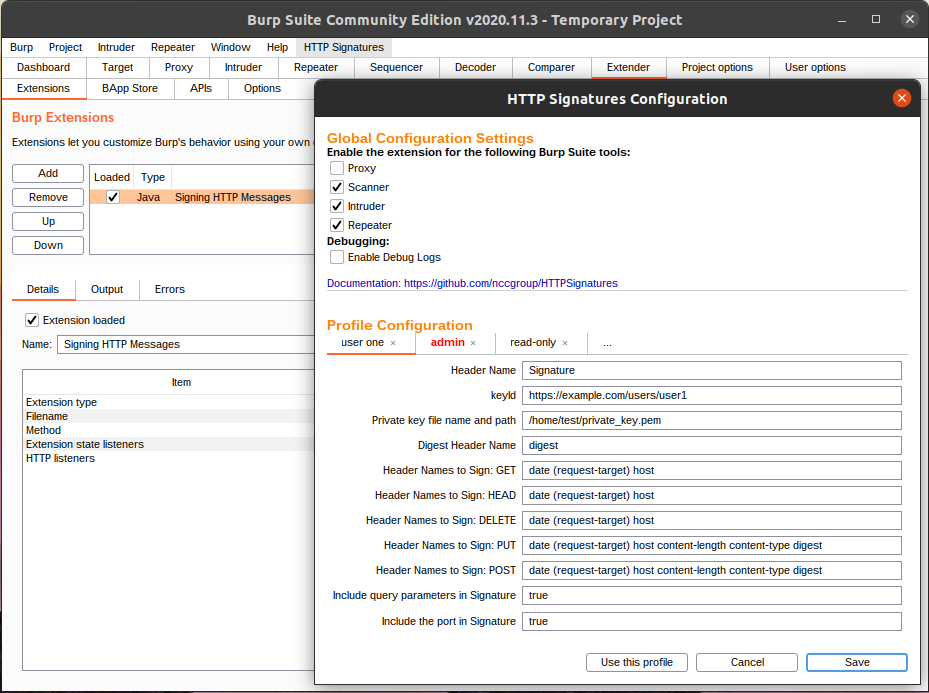Uncheck the Intruder tool checkbox
Viewport: 929px width, 693px height.
pyautogui.click(x=337, y=206)
